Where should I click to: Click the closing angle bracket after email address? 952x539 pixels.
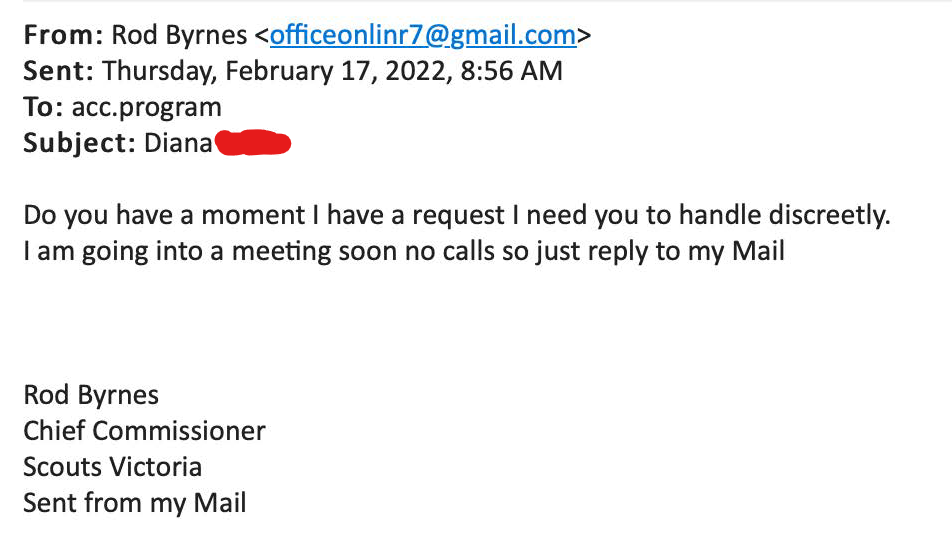coord(584,36)
